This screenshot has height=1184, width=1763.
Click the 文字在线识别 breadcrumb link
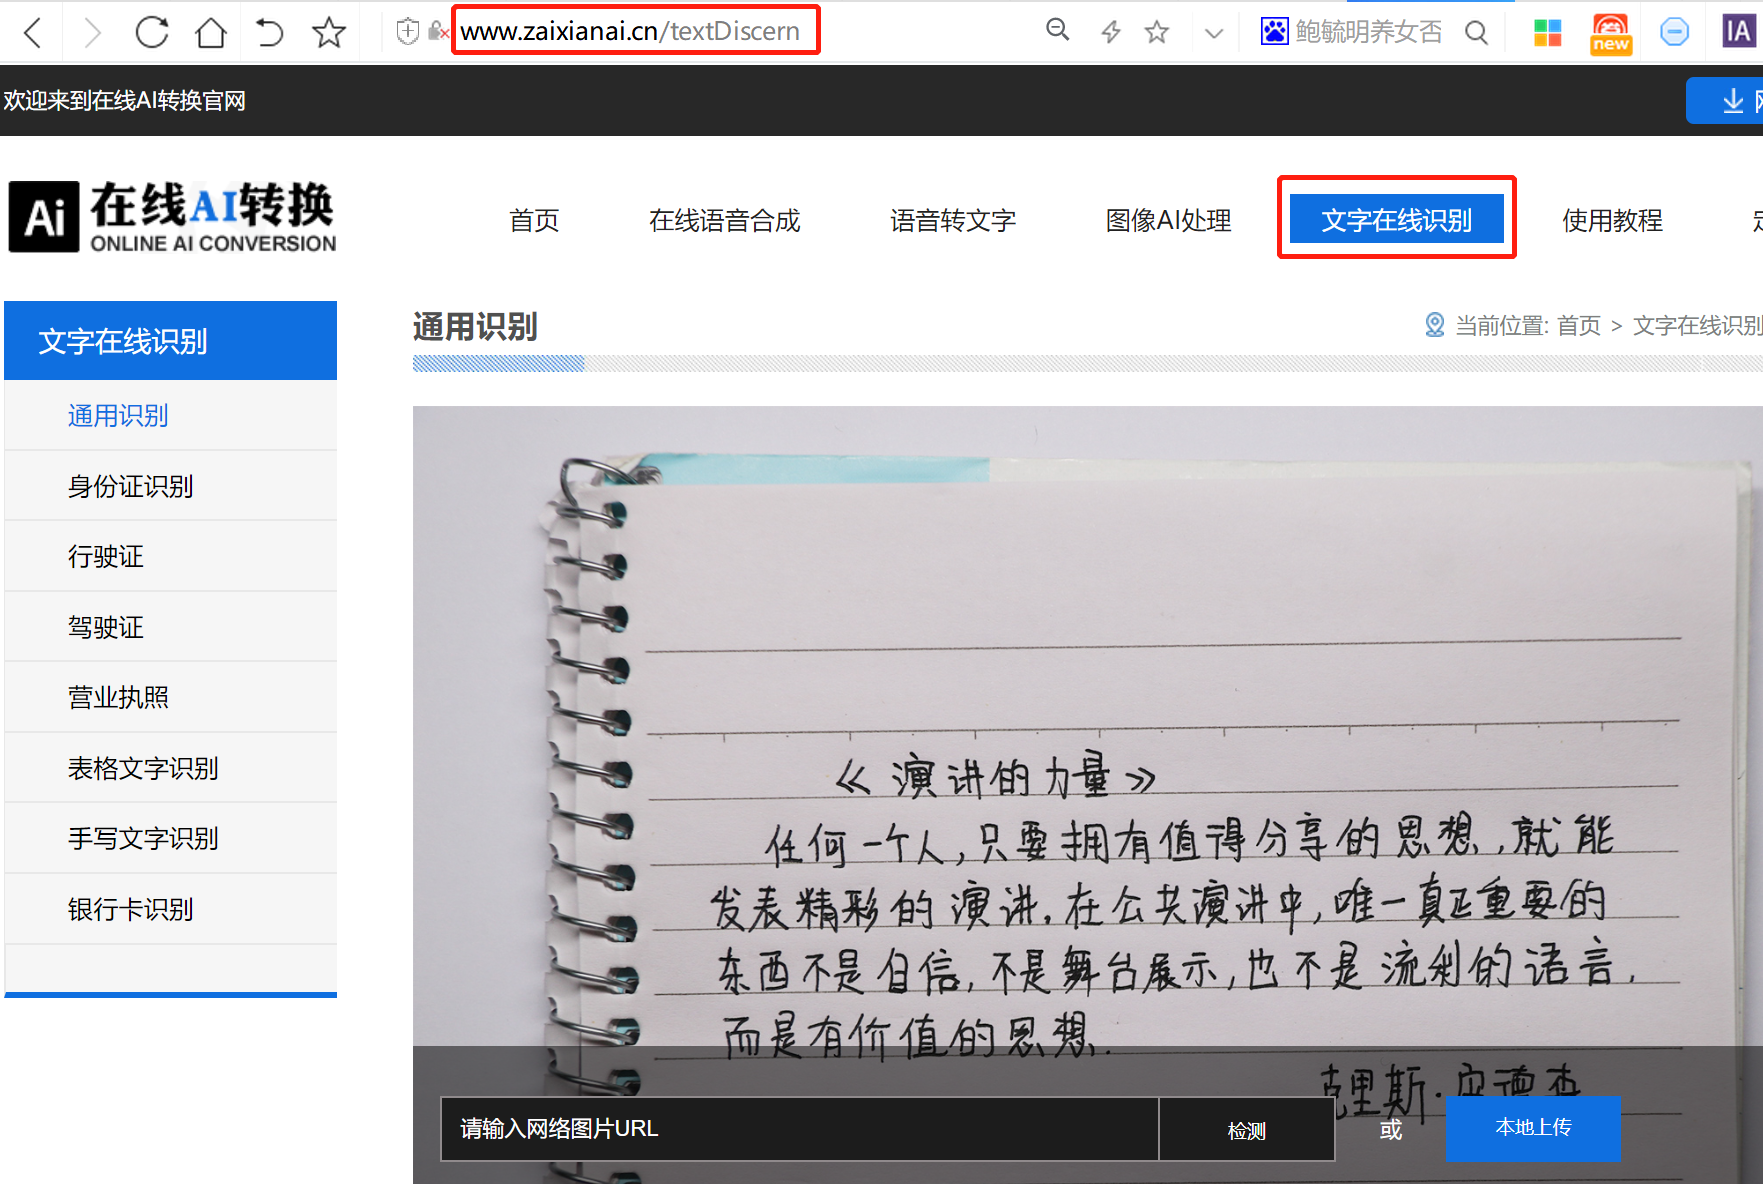[x=1697, y=325]
